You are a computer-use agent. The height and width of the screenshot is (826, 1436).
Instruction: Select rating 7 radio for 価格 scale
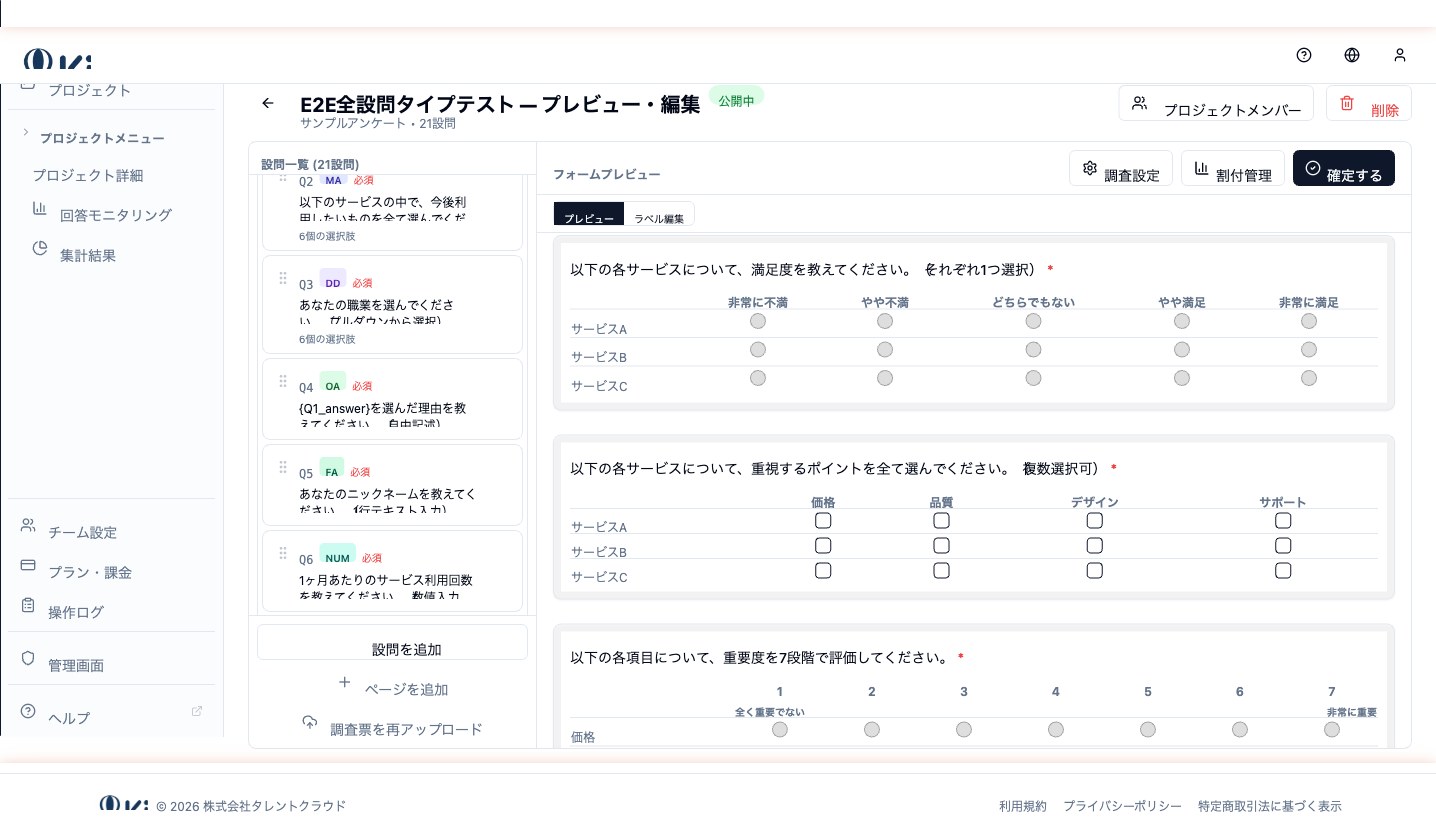pyautogui.click(x=1331, y=730)
